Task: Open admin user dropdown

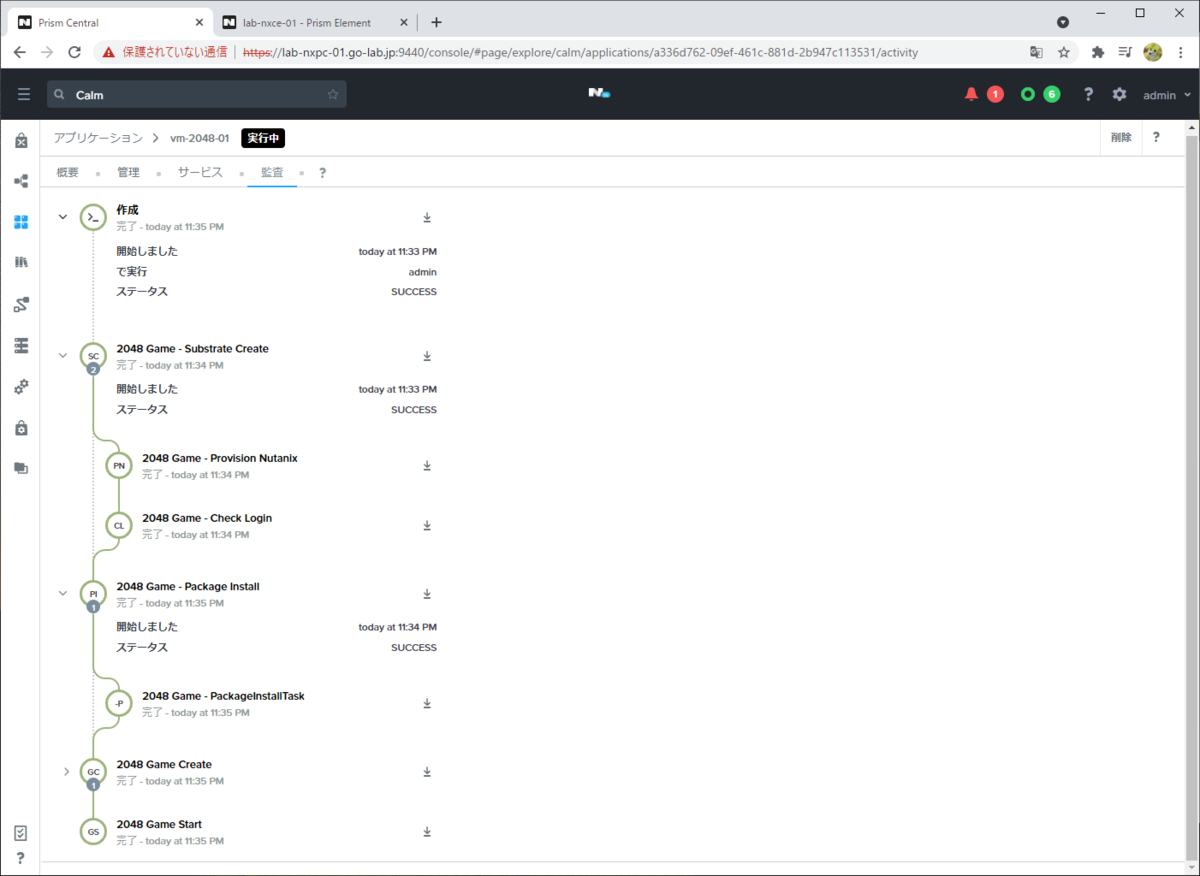Action: pos(1167,95)
